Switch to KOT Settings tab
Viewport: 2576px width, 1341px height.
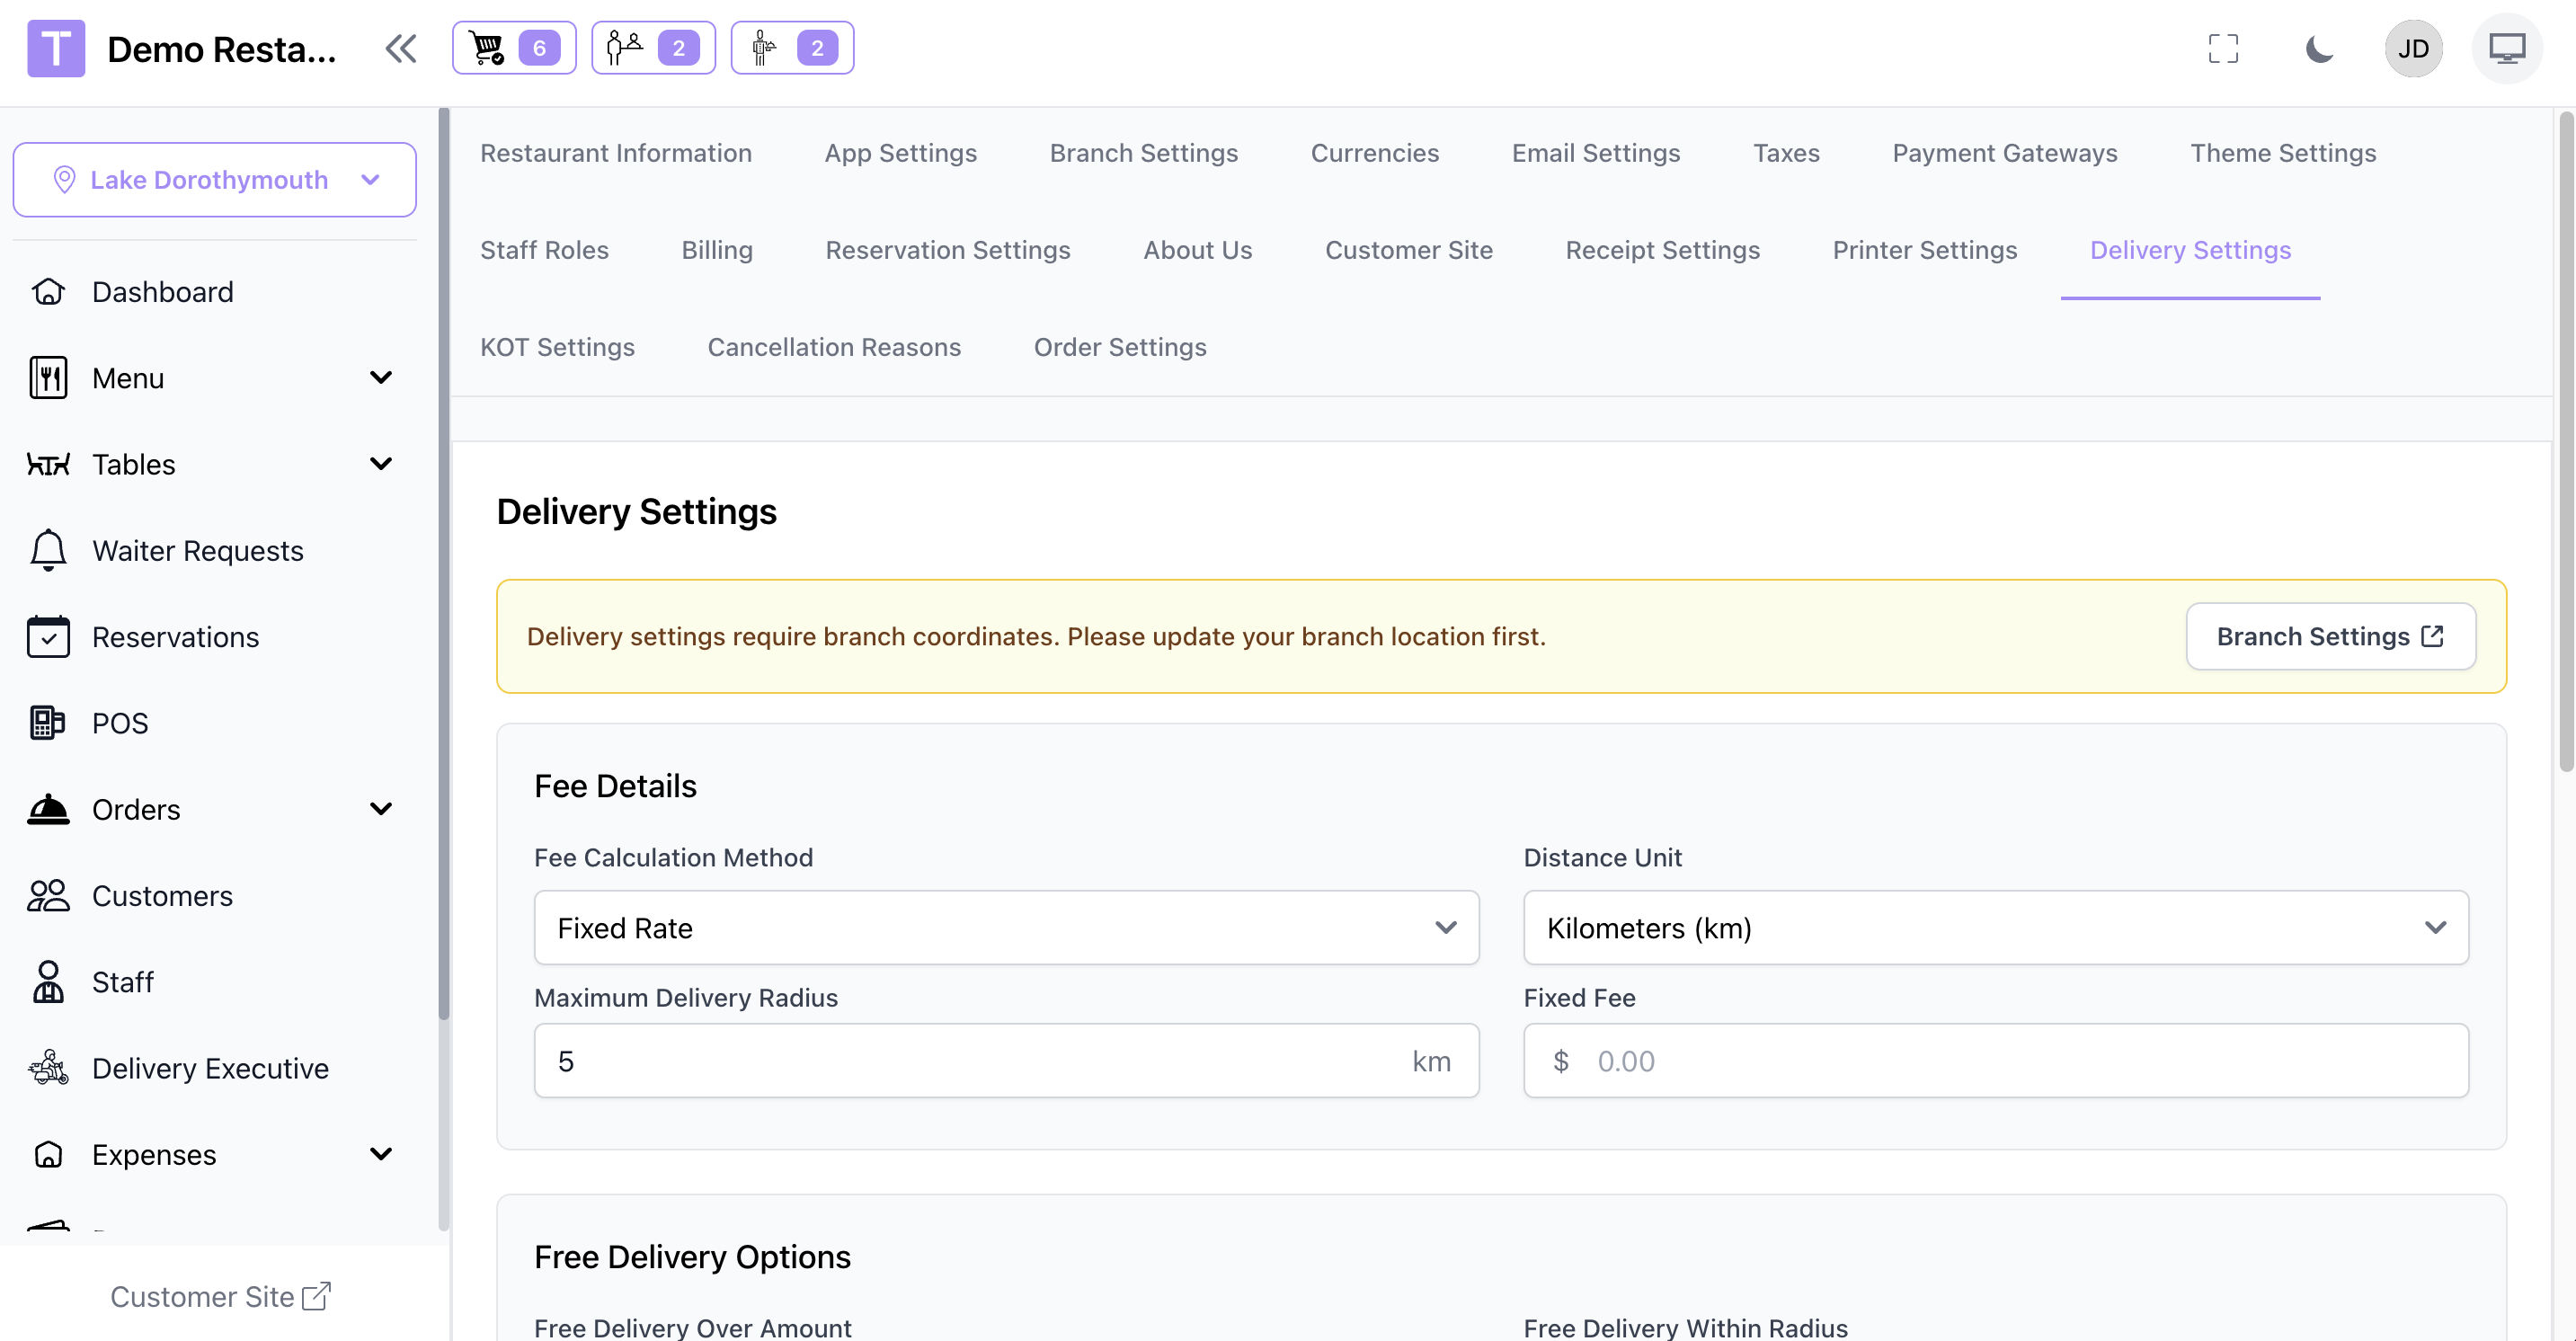557,347
